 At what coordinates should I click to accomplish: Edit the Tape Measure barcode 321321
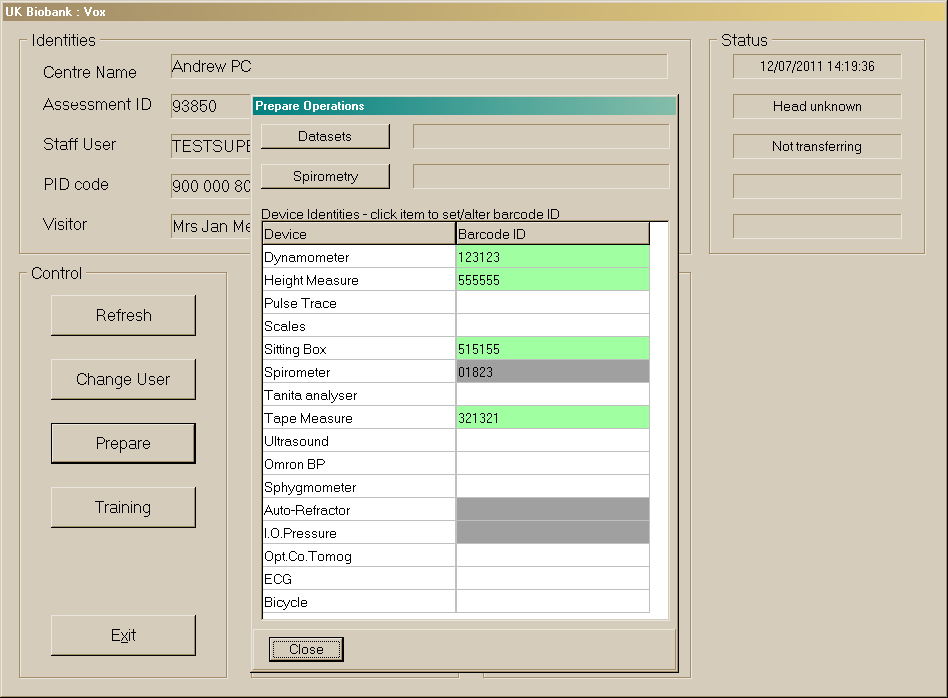point(552,418)
